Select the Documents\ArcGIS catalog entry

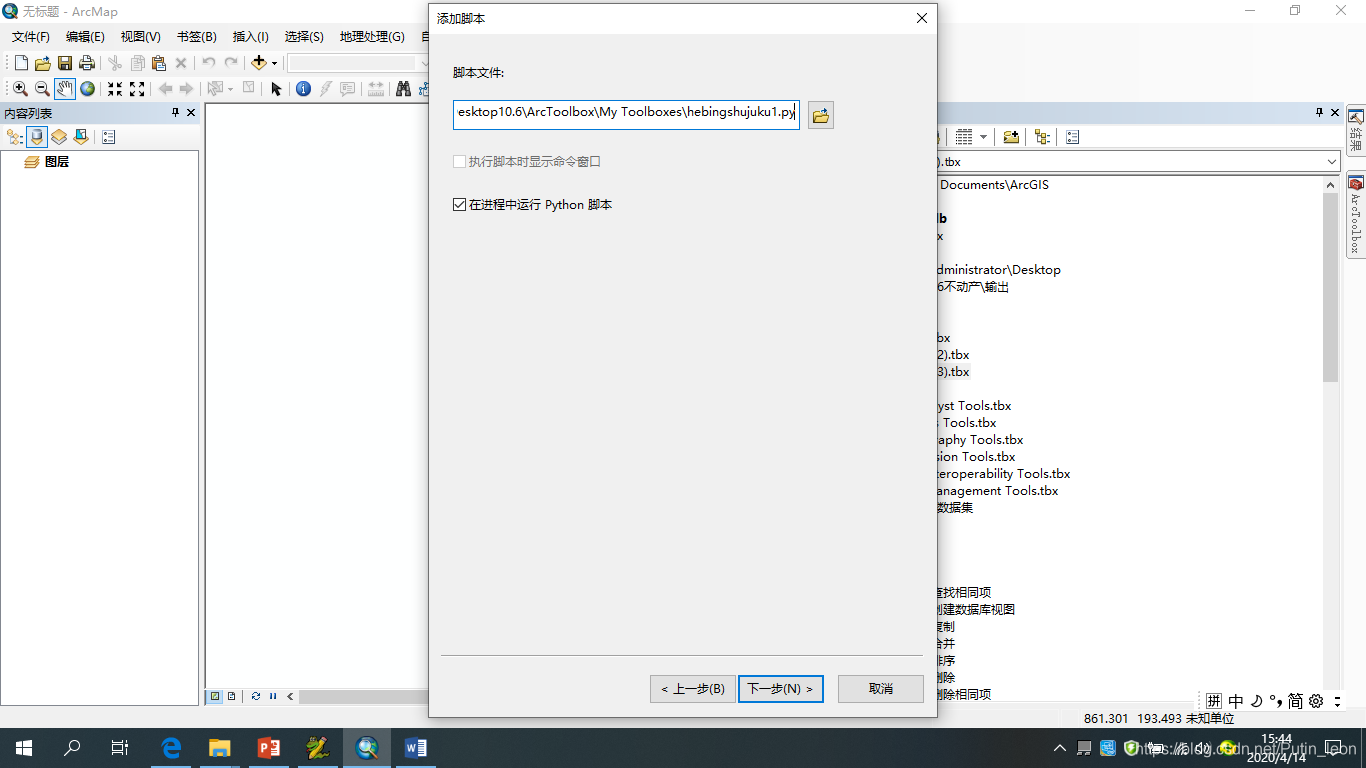(x=994, y=185)
